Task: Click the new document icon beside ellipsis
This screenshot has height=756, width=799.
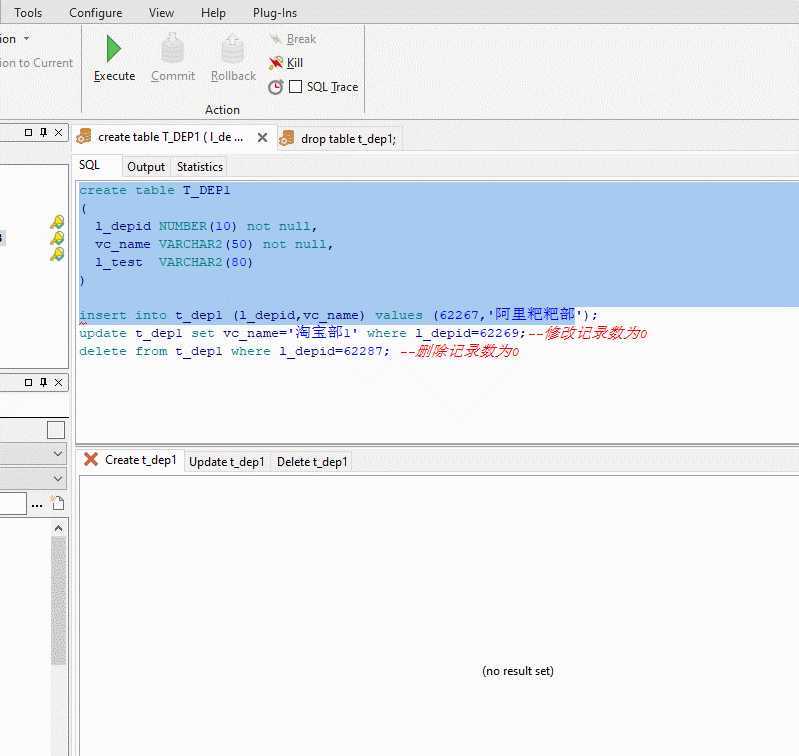Action: tap(58, 503)
